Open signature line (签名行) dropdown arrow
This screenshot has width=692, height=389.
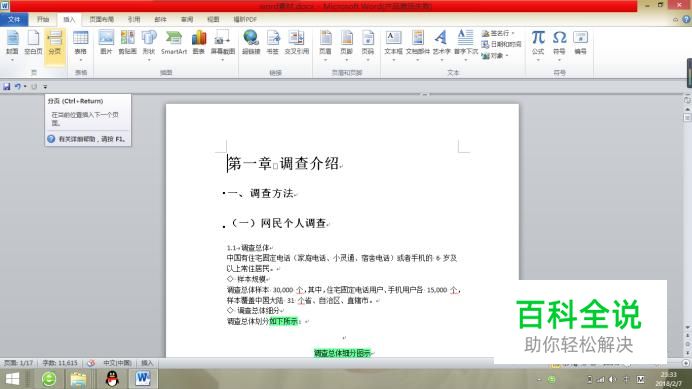[513, 33]
